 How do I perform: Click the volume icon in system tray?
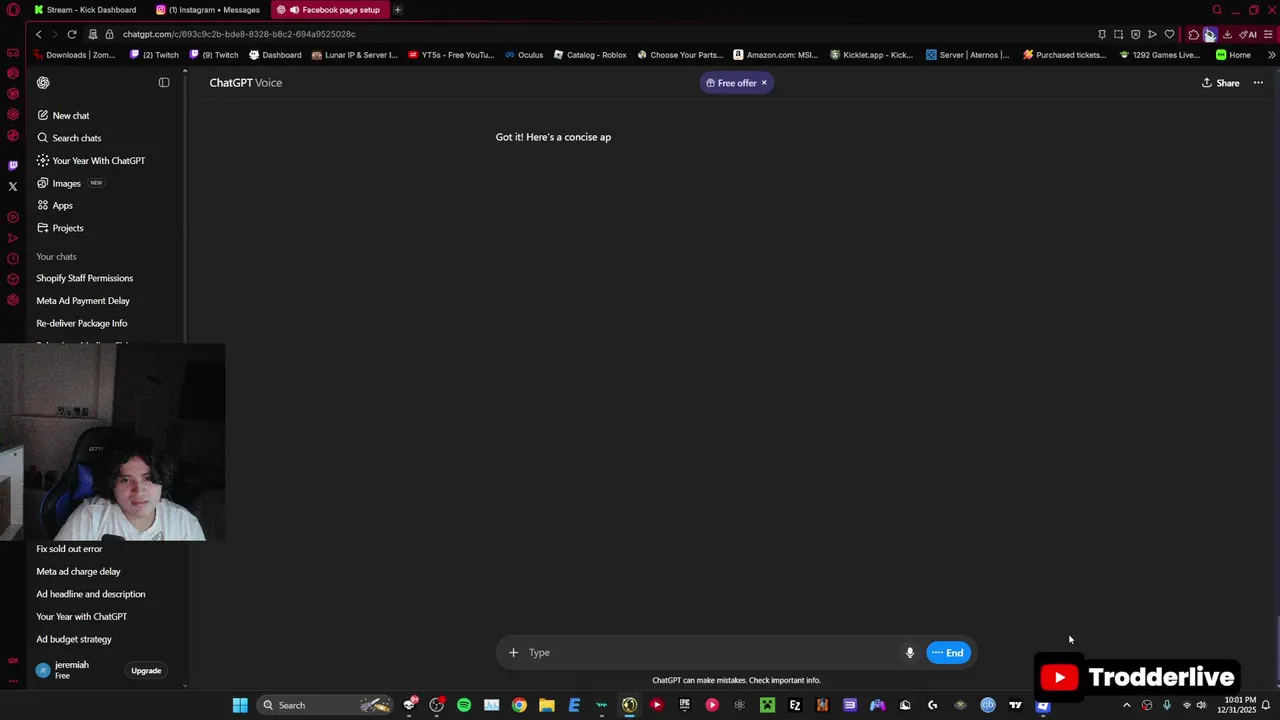tap(1201, 705)
